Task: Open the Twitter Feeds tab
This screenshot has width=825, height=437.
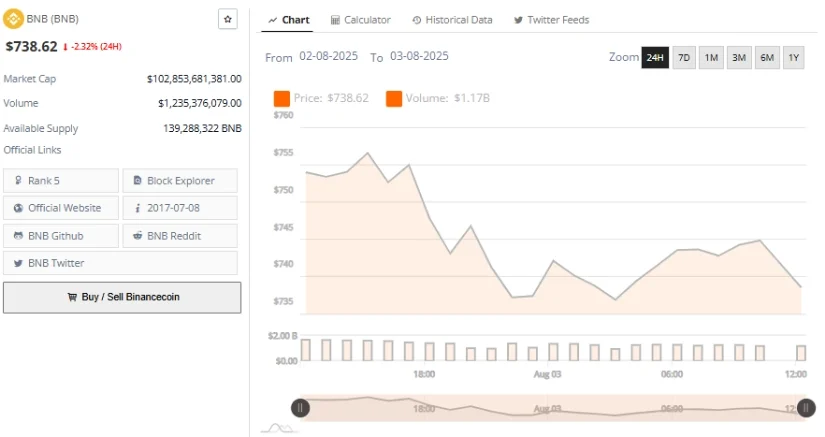Action: [551, 20]
